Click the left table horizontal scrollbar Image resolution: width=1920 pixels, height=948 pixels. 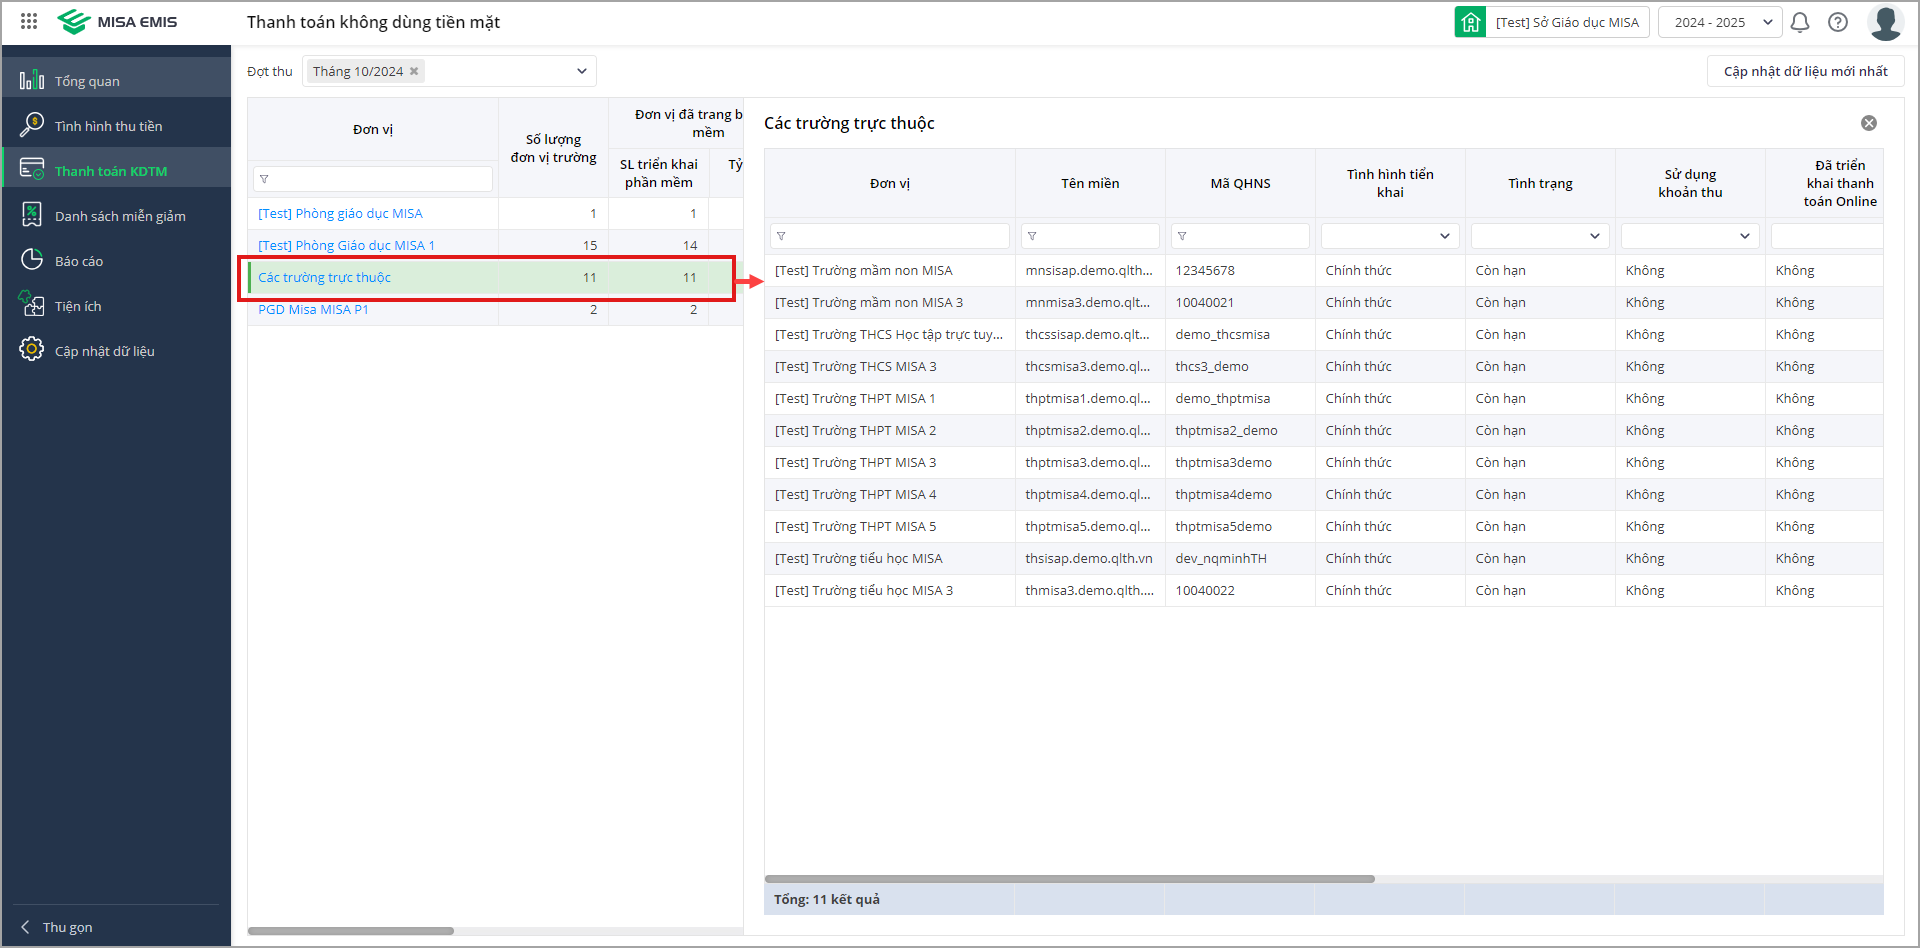pyautogui.click(x=351, y=931)
